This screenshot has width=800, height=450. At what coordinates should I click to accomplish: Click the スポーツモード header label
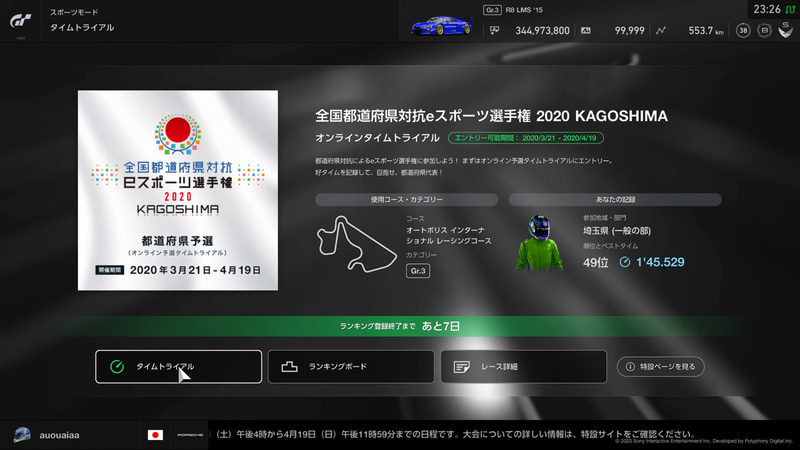[74, 12]
